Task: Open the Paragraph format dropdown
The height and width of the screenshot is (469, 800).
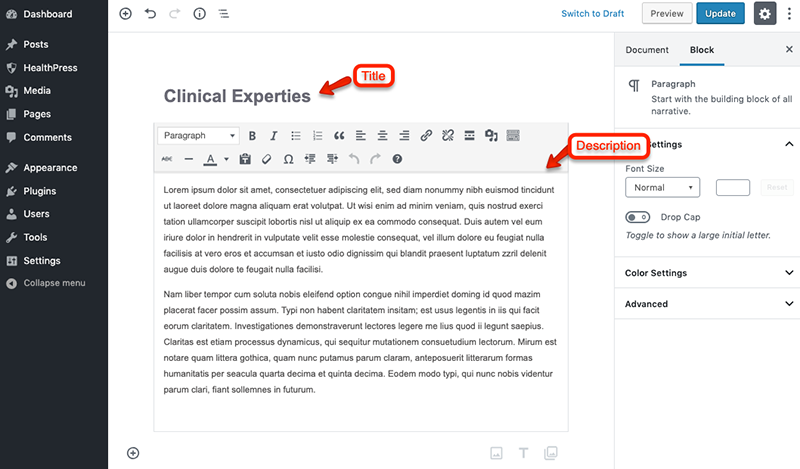Action: [x=199, y=136]
